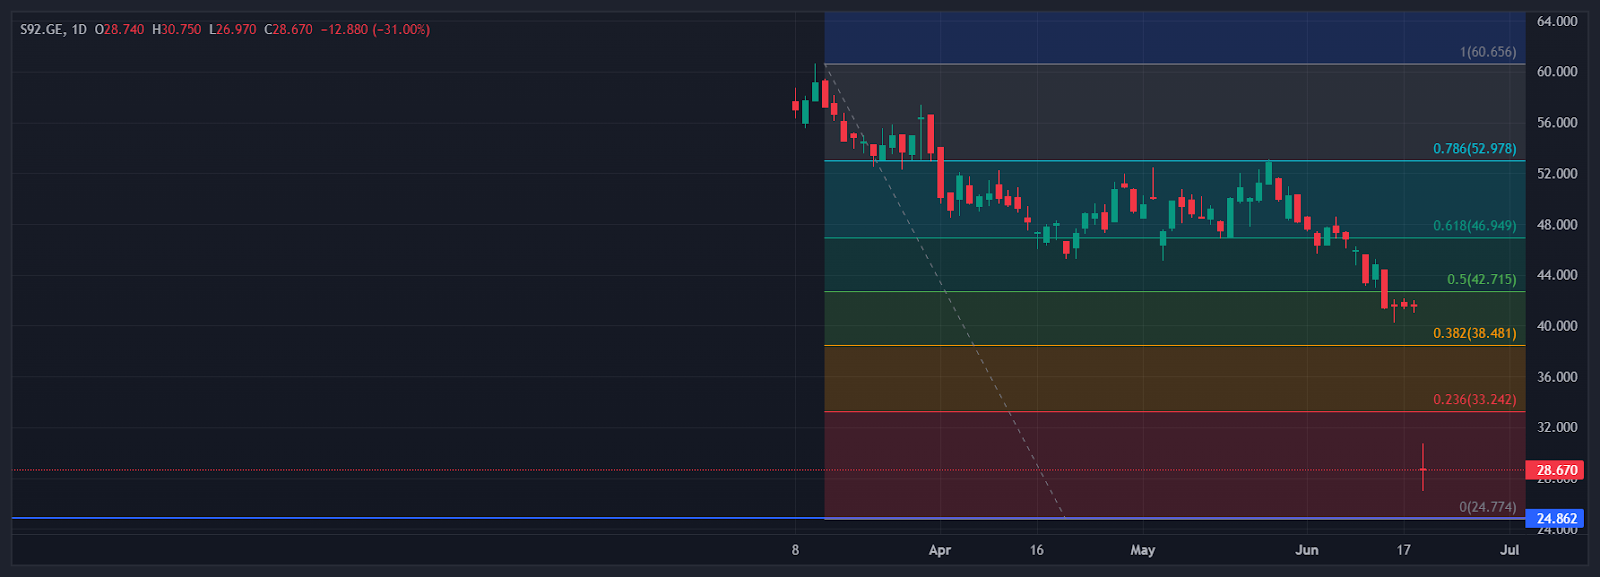This screenshot has width=1600, height=577.
Task: Click the red 0.236(33.242) level label
Action: (x=1474, y=399)
